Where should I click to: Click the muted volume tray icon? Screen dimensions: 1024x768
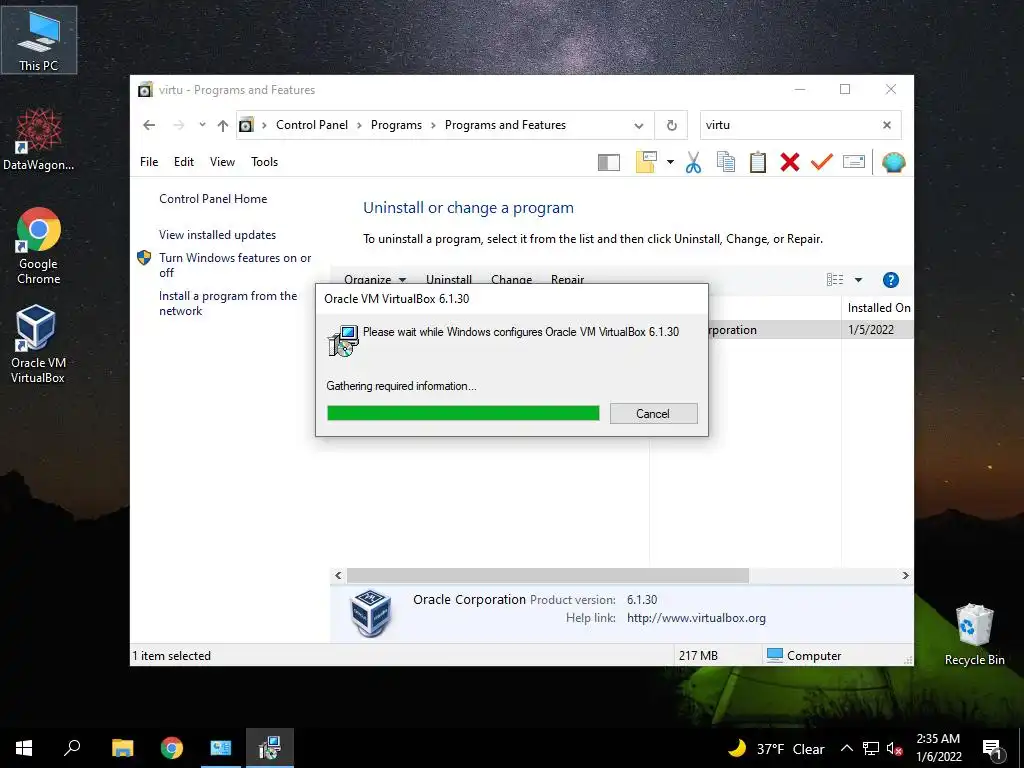pyautogui.click(x=894, y=749)
